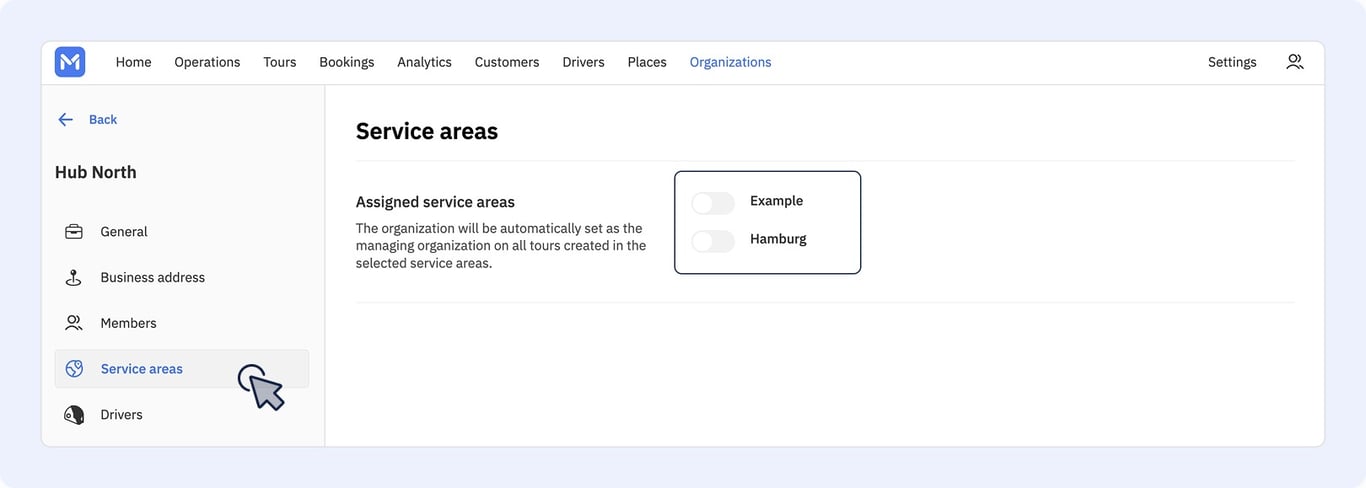Viewport: 1366px width, 488px height.
Task: Click the Hub North organization name
Action: (96, 172)
